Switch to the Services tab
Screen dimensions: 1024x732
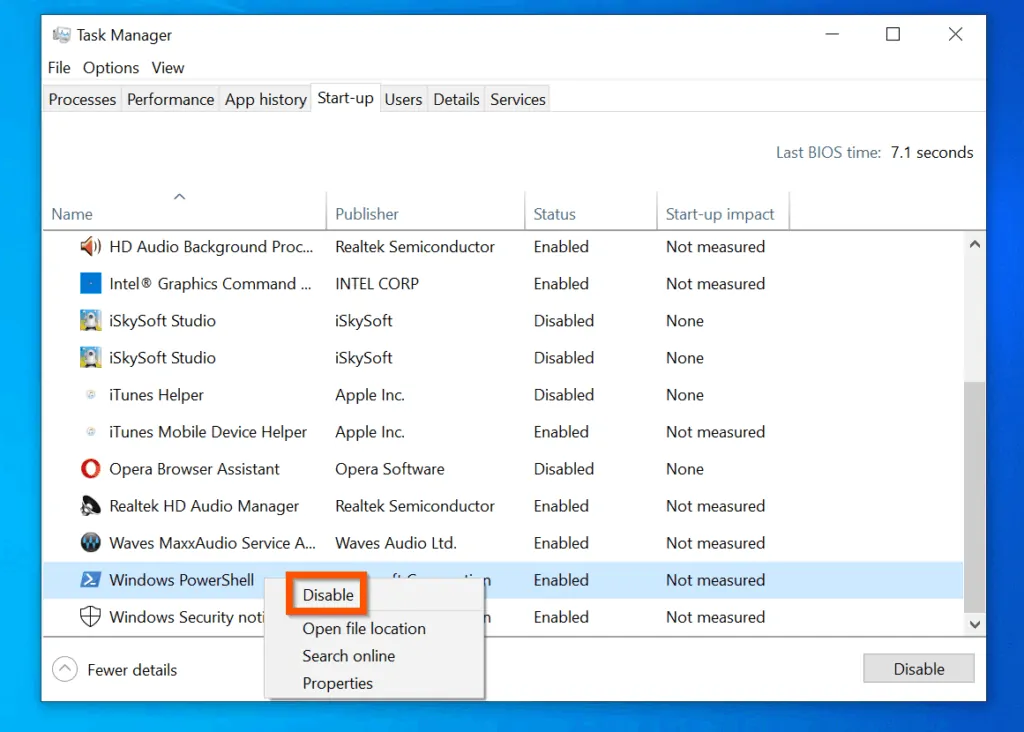(518, 99)
